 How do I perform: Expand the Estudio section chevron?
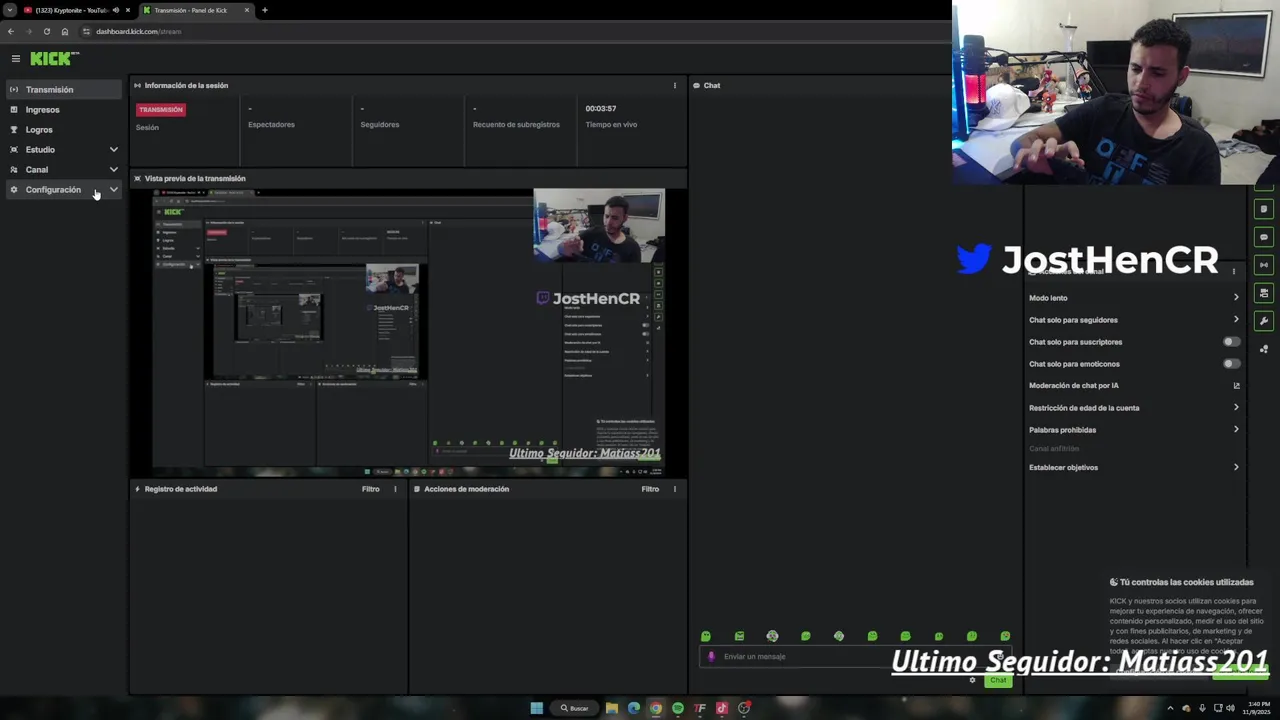(113, 150)
